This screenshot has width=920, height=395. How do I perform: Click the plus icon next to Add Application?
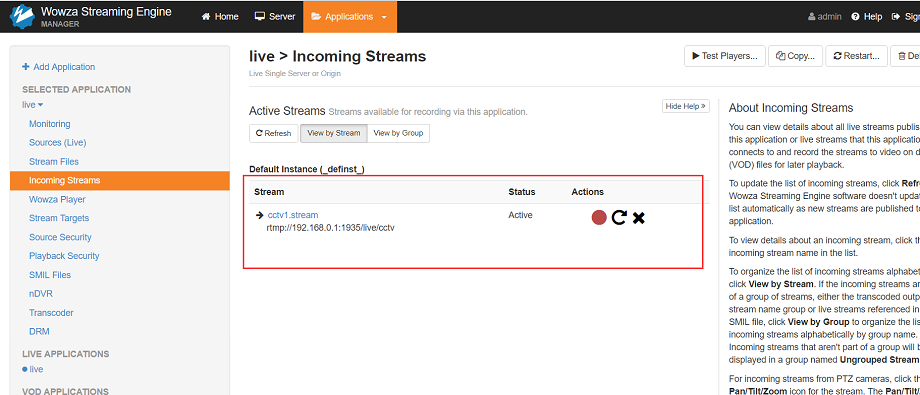point(25,67)
